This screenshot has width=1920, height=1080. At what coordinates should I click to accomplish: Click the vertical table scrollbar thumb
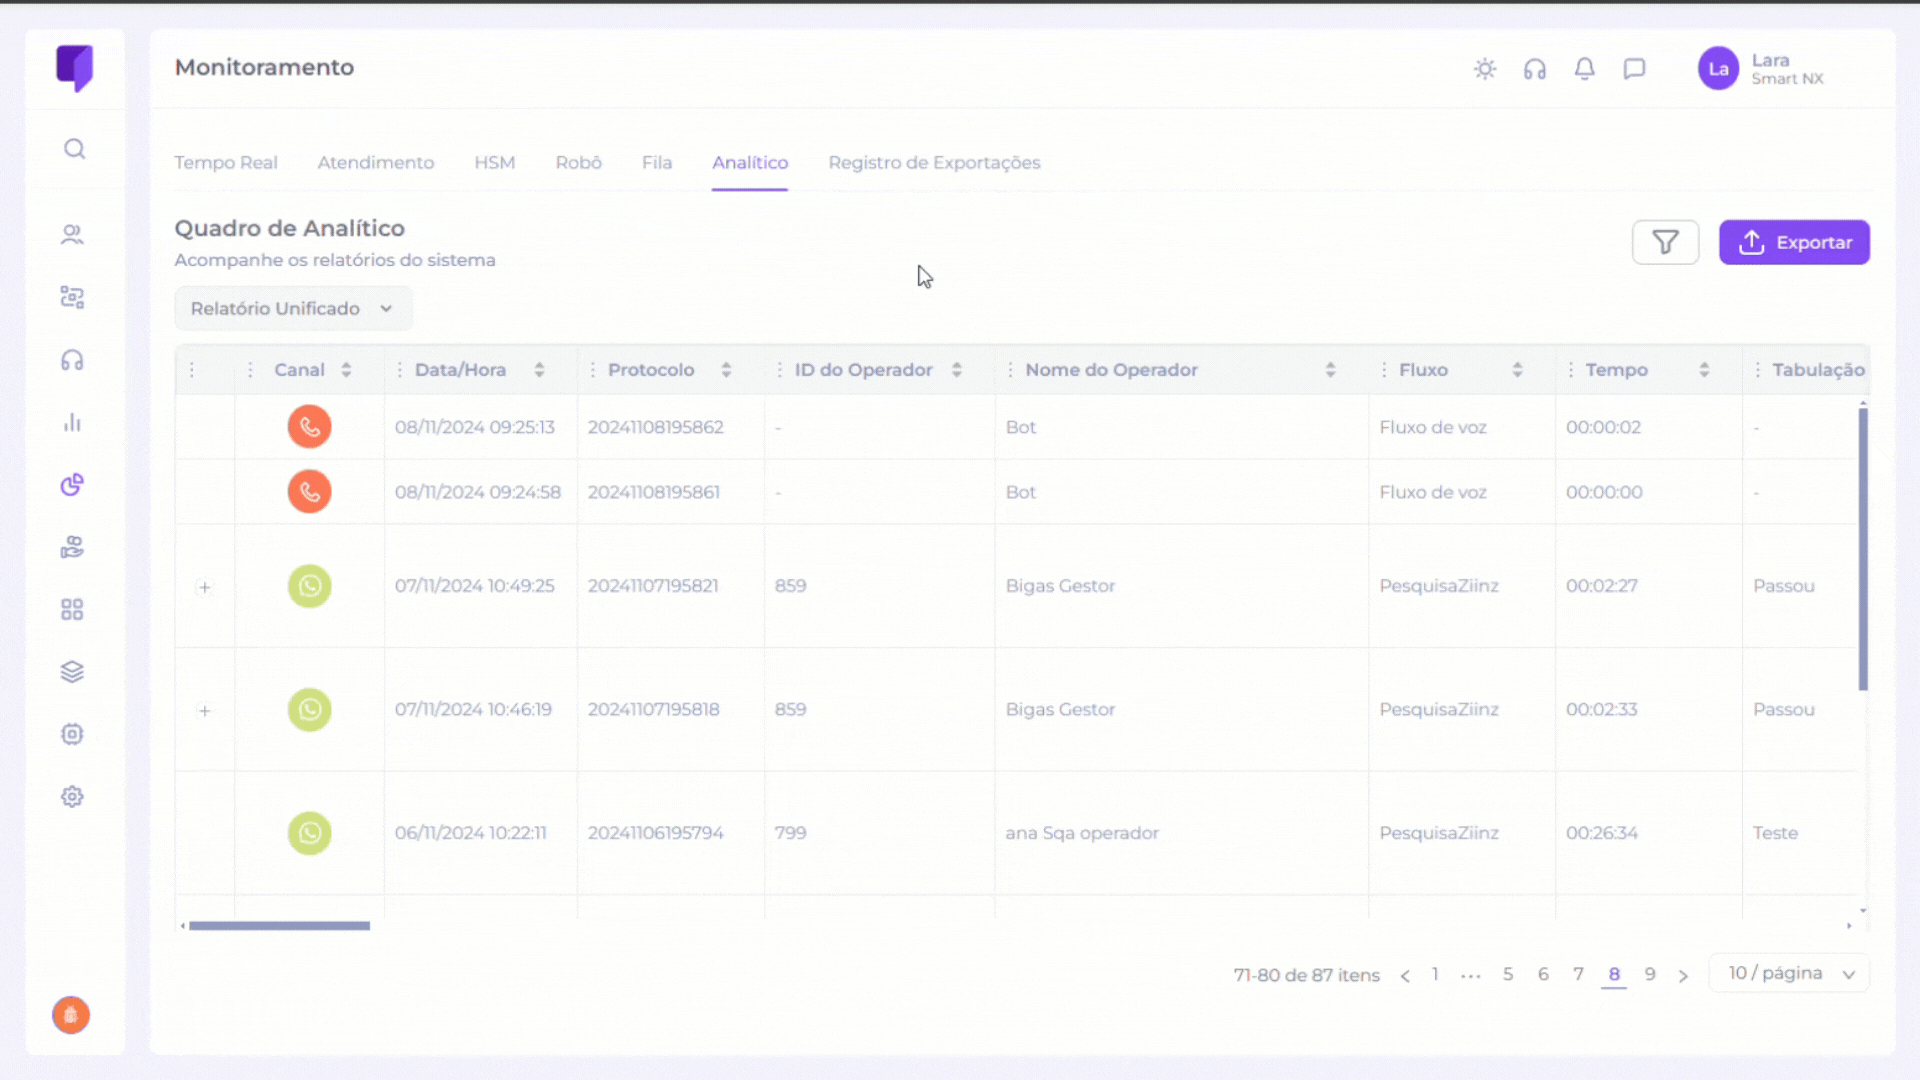pyautogui.click(x=1863, y=548)
